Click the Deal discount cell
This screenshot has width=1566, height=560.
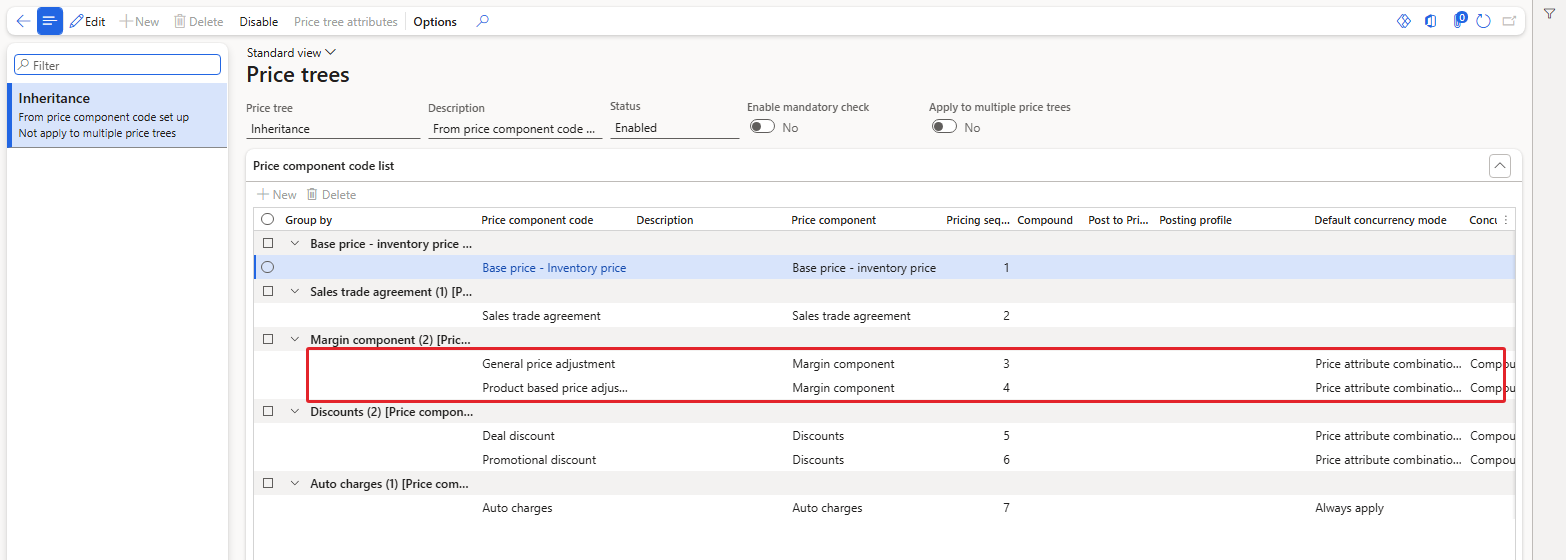point(518,436)
